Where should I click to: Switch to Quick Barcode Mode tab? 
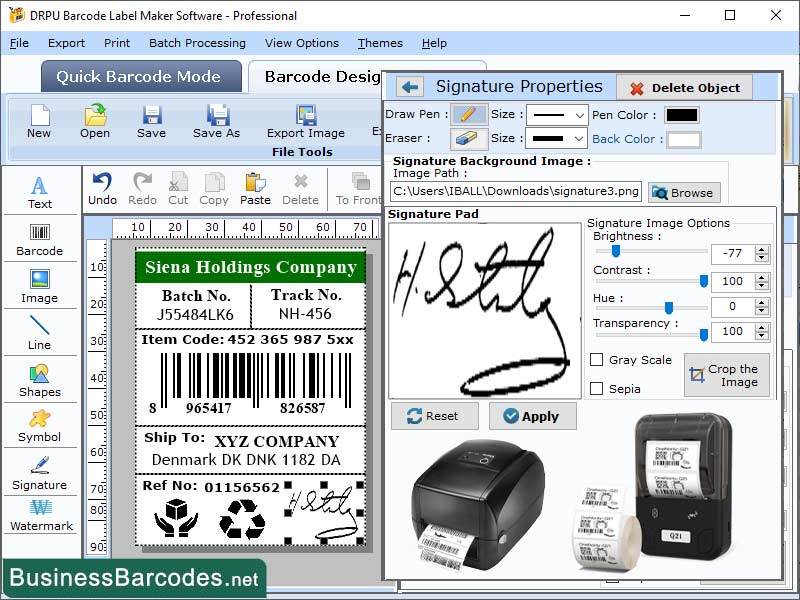click(141, 77)
